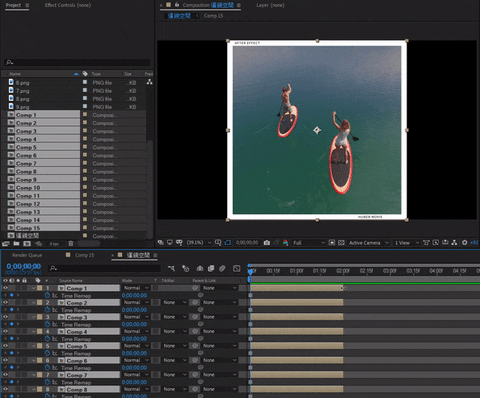Take a snapshot with the camera icon

[267, 243]
